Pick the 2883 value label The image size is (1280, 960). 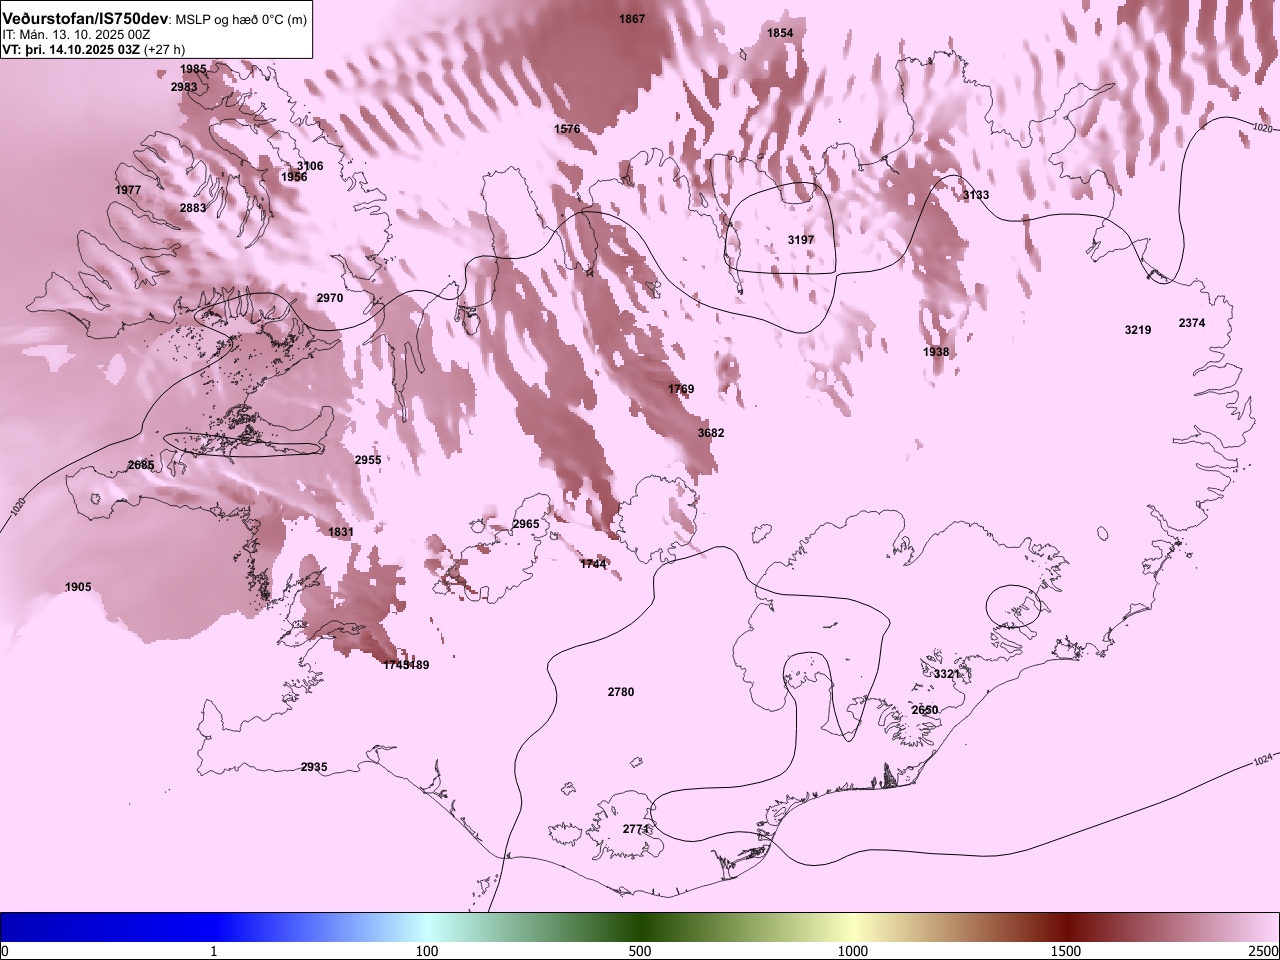(x=193, y=208)
